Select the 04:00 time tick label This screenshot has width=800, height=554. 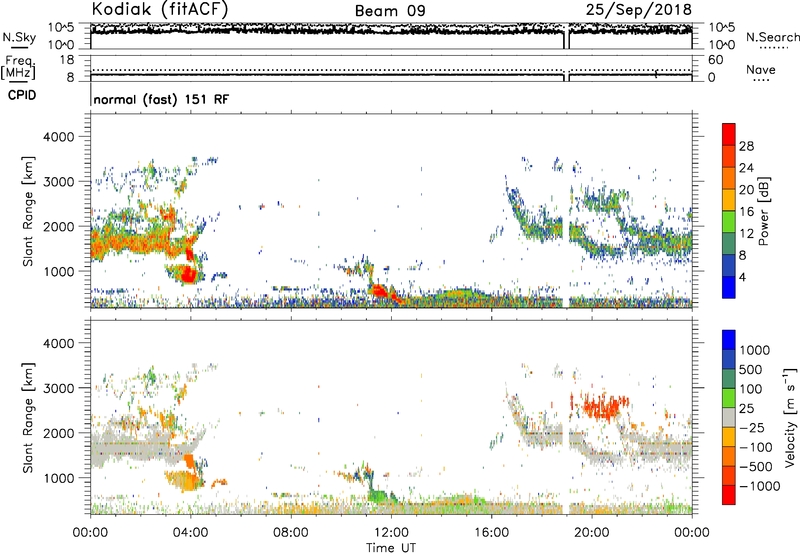[x=190, y=533]
